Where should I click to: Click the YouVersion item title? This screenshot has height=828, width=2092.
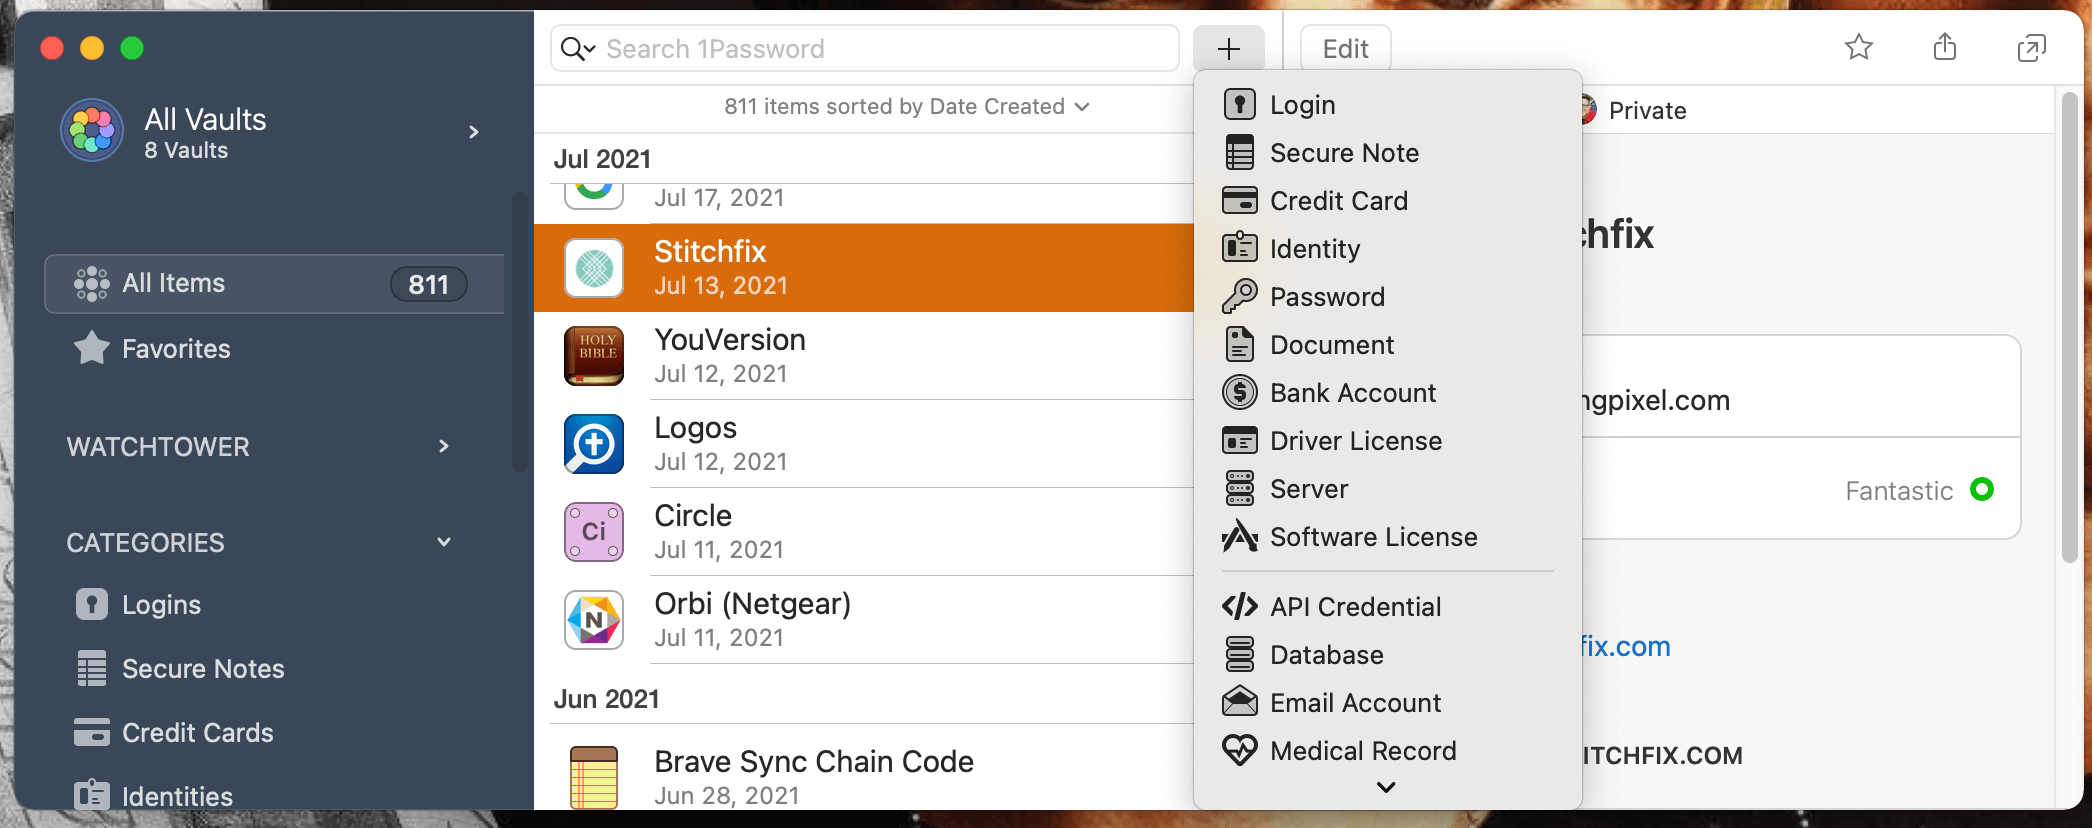(x=730, y=340)
